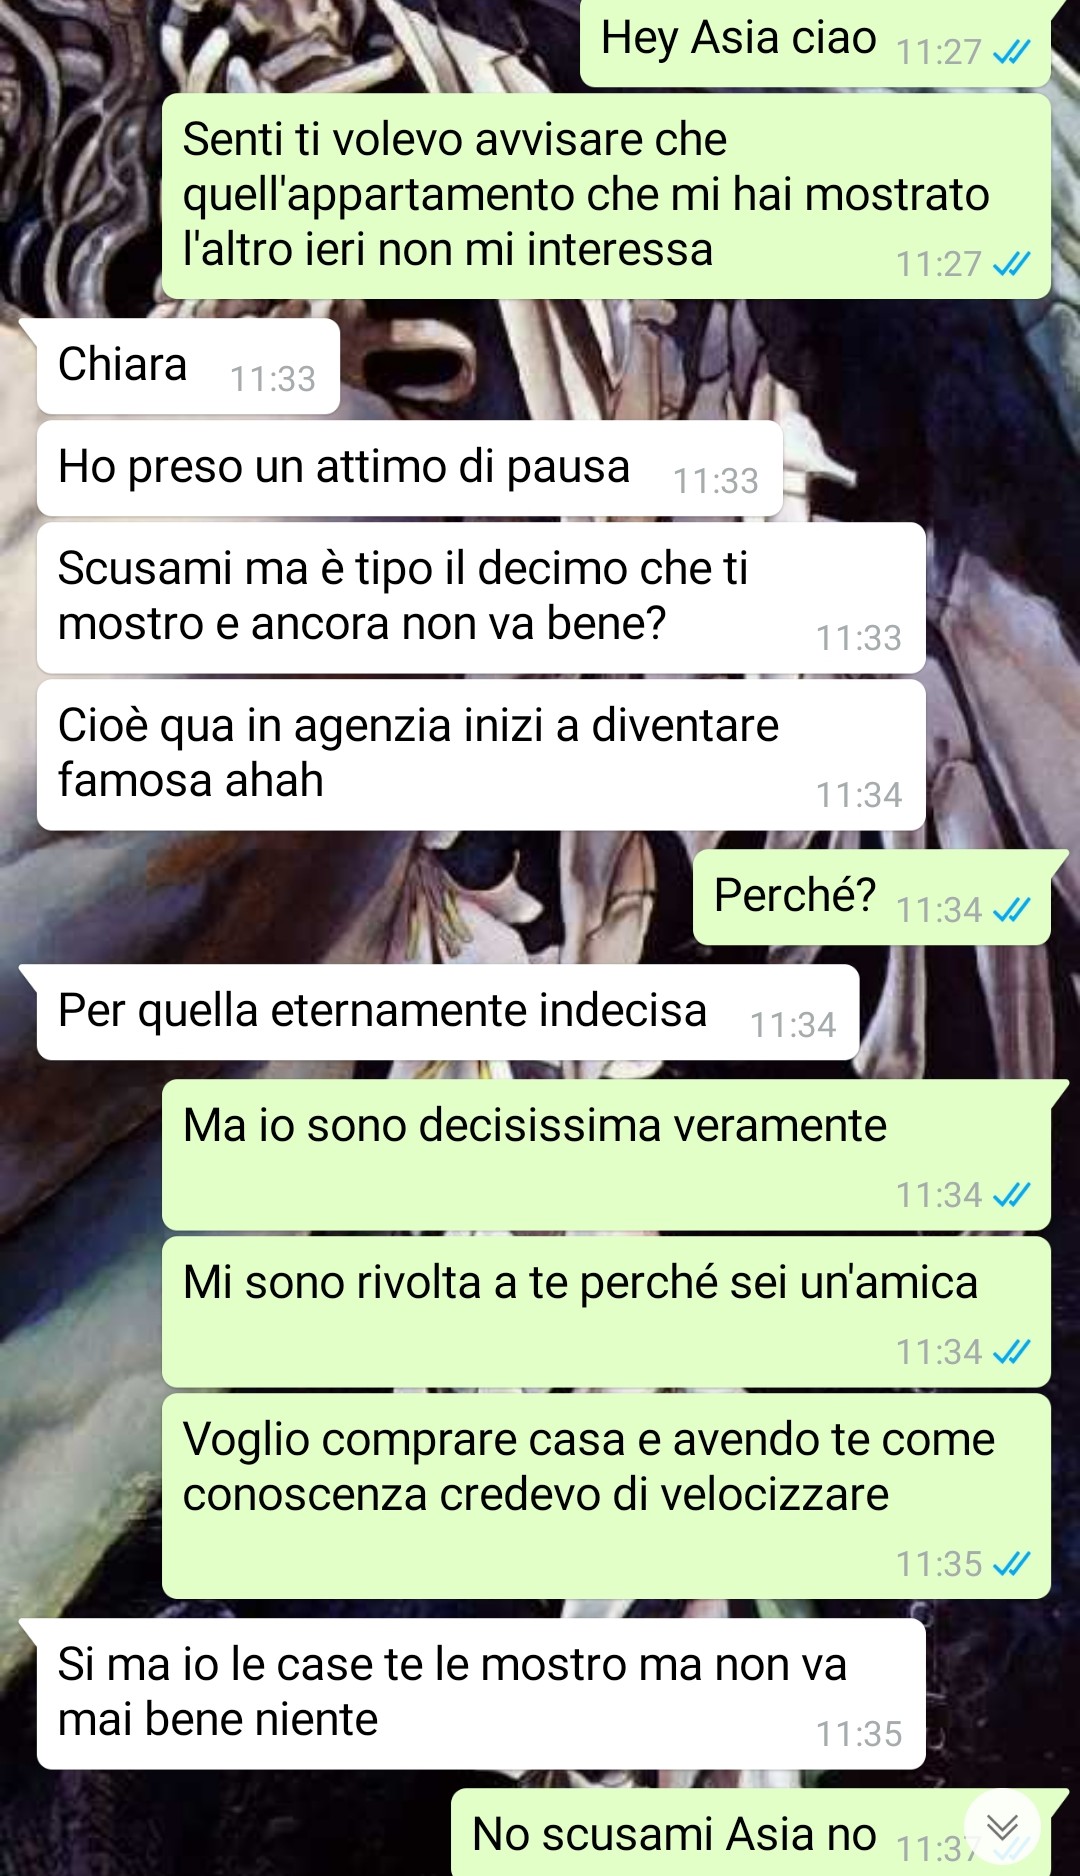
Task: Tap the 'Scusami ma è tipo il decimo' message
Action: (481, 597)
